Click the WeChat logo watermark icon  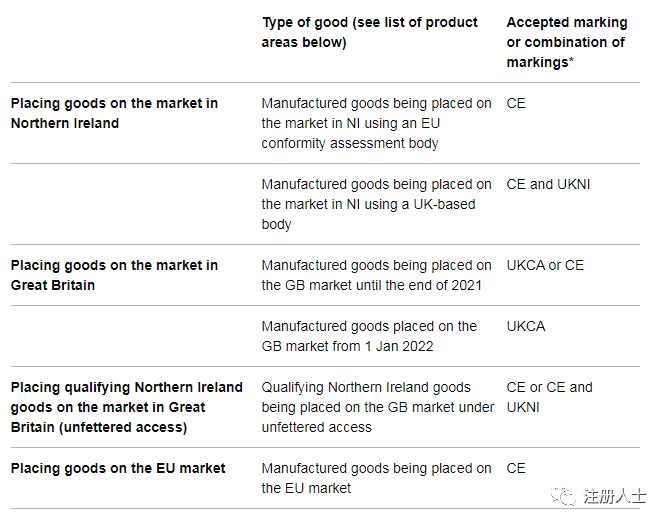(566, 496)
